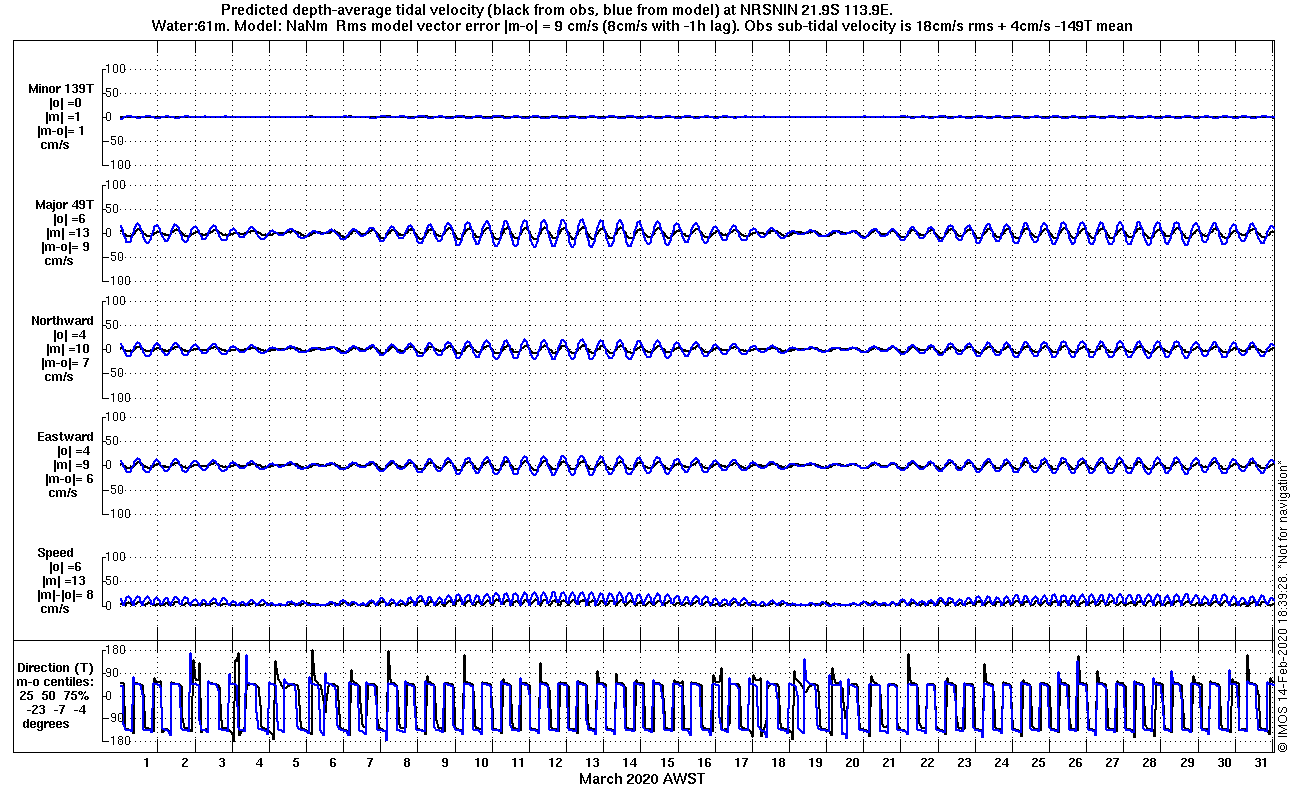Click the day '23' tick label on date axis

coord(964,763)
